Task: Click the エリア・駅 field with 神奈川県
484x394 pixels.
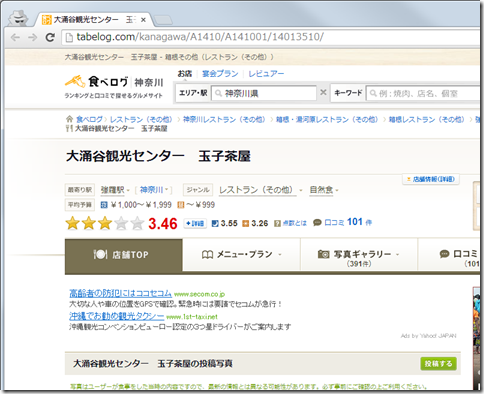Action: pos(264,93)
